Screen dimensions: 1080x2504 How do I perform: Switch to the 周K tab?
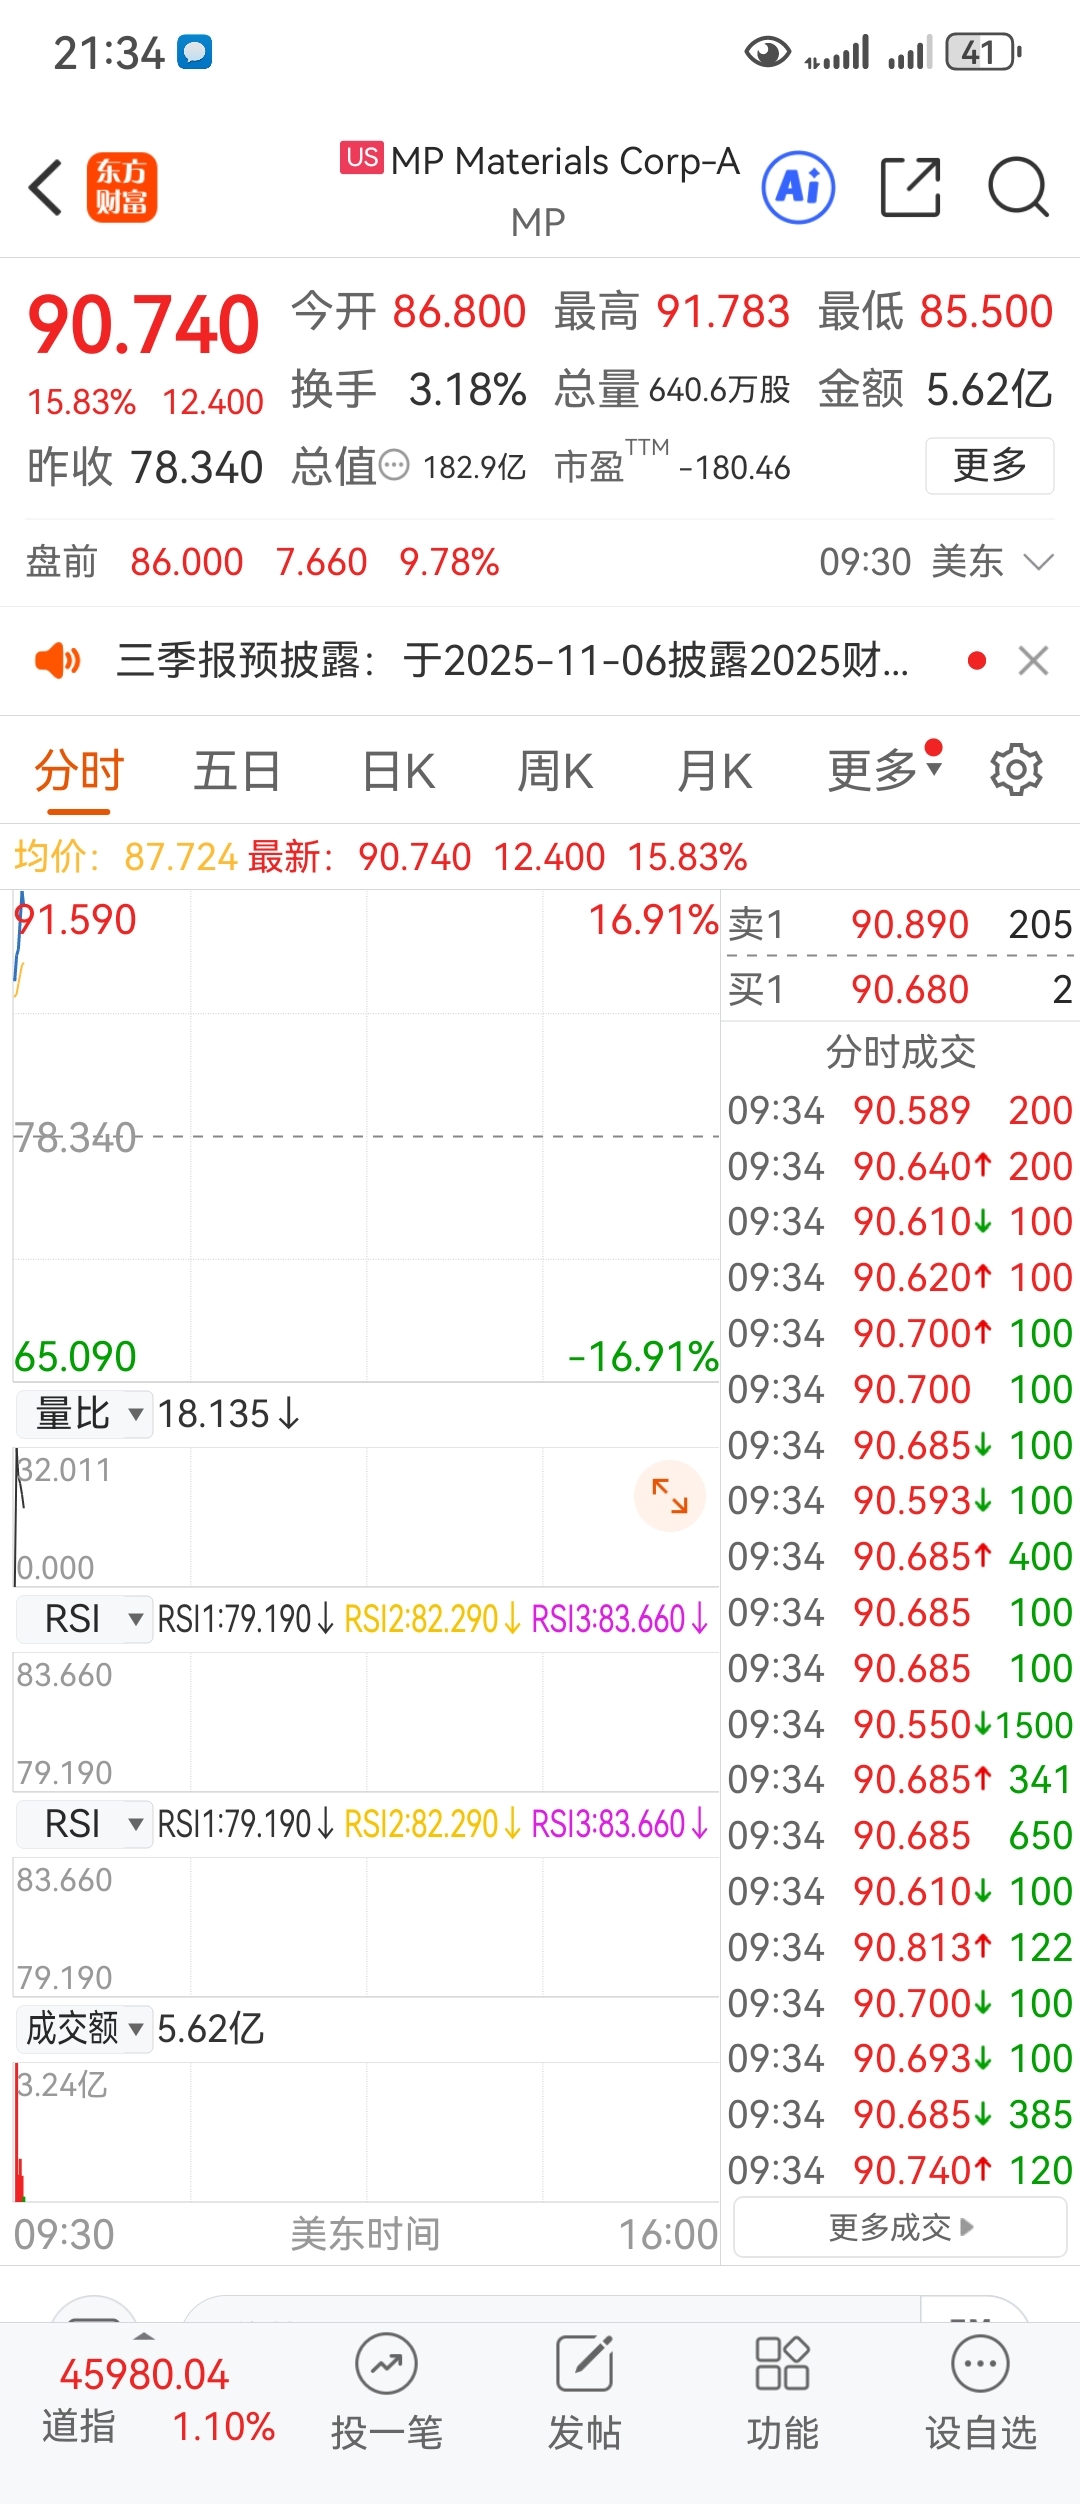[x=555, y=772]
